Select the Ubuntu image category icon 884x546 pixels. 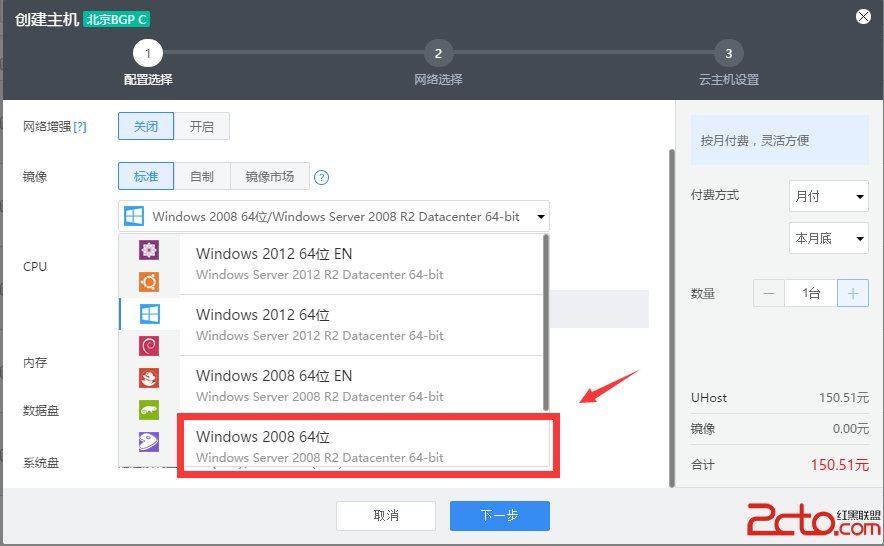click(x=149, y=281)
